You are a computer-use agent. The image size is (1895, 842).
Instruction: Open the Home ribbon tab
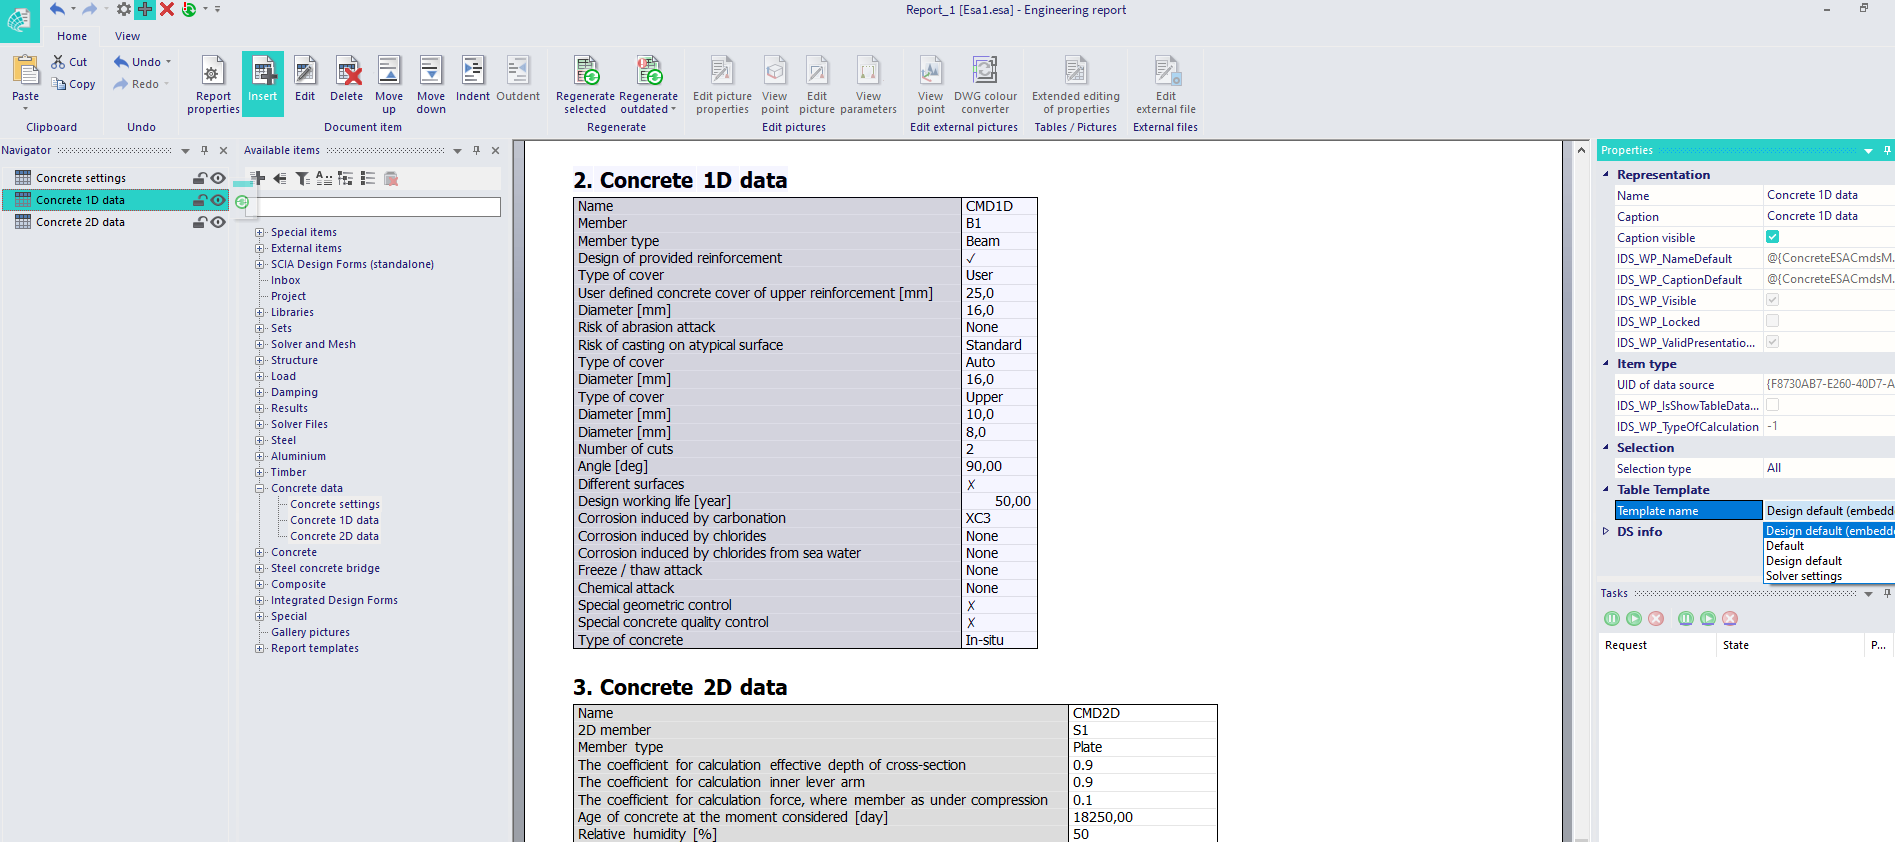click(72, 36)
